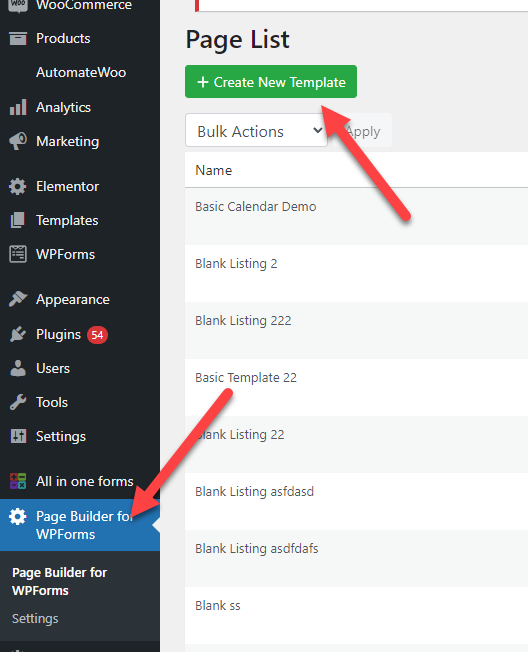The height and width of the screenshot is (652, 528).
Task: Click the Appearance paintbrush icon
Action: coord(18,299)
